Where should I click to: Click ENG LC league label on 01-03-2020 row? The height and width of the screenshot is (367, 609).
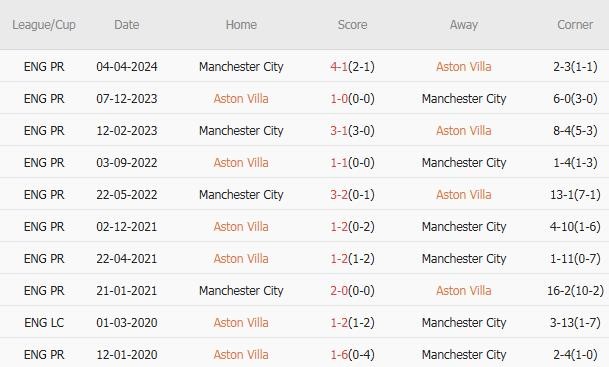44,323
